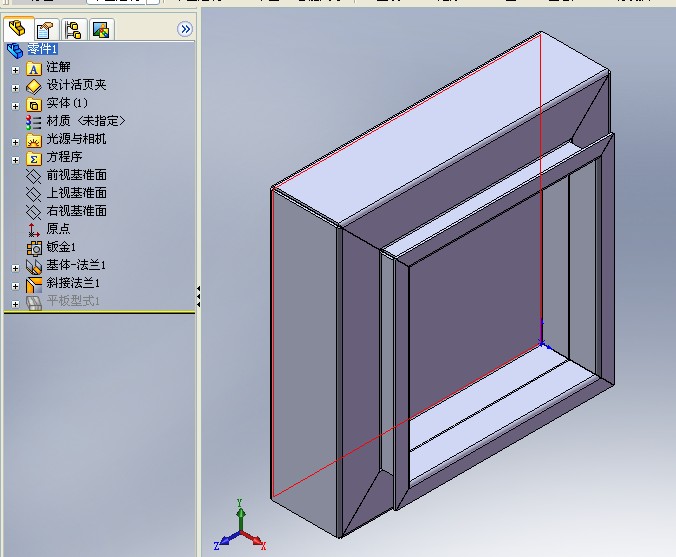Click the 前视基准面 plane icon

coord(34,176)
